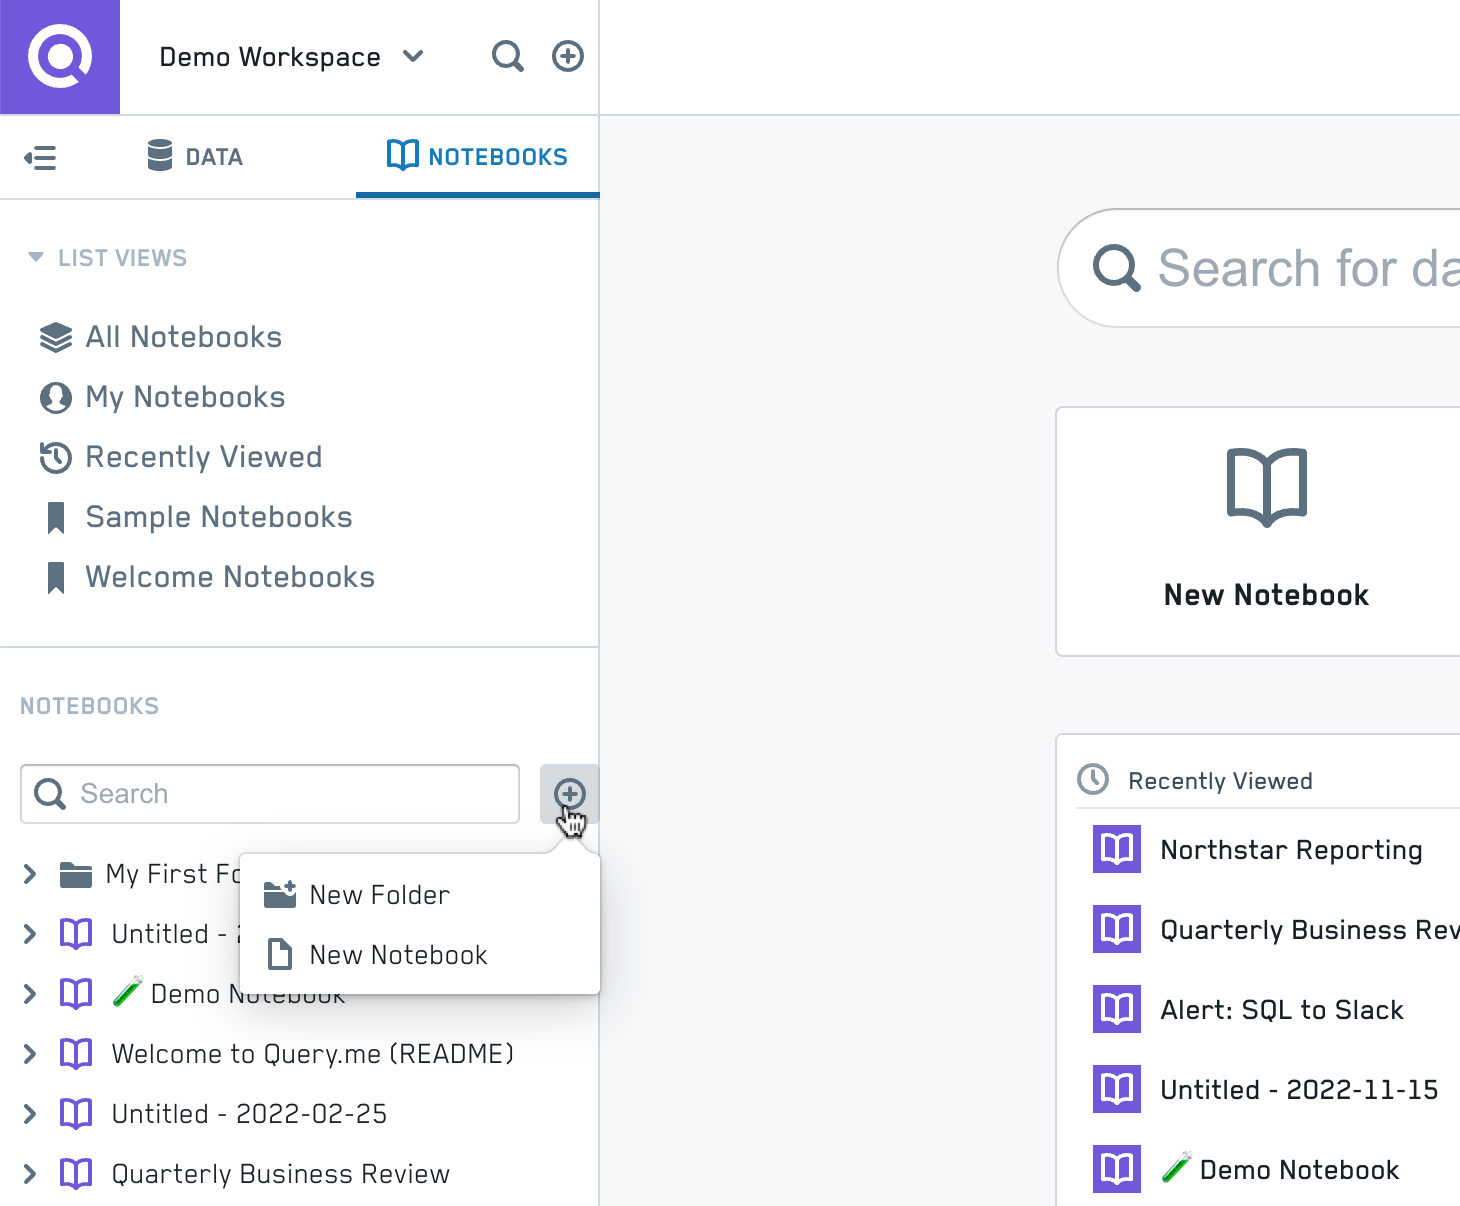Viewport: 1460px width, 1206px height.
Task: Switch to the DATA tab
Action: tap(195, 157)
